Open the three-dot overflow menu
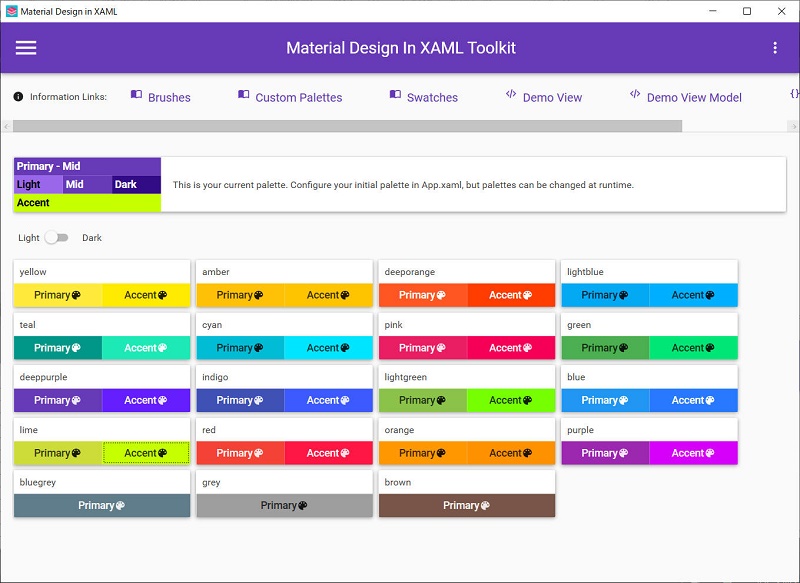The height and width of the screenshot is (583, 800). [x=774, y=47]
